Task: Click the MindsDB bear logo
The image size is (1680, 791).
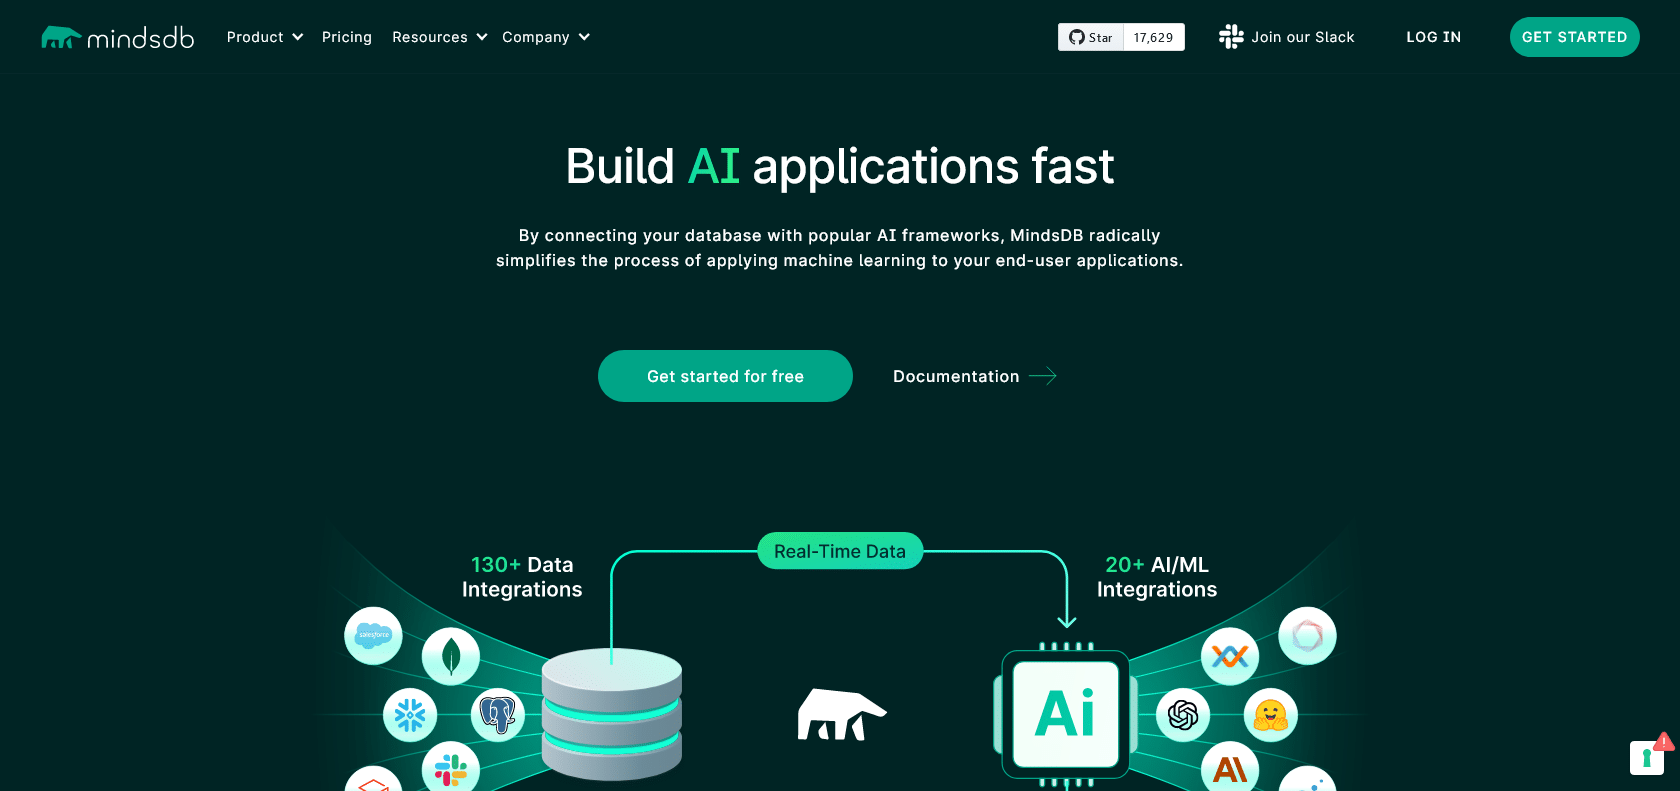Action: point(117,37)
